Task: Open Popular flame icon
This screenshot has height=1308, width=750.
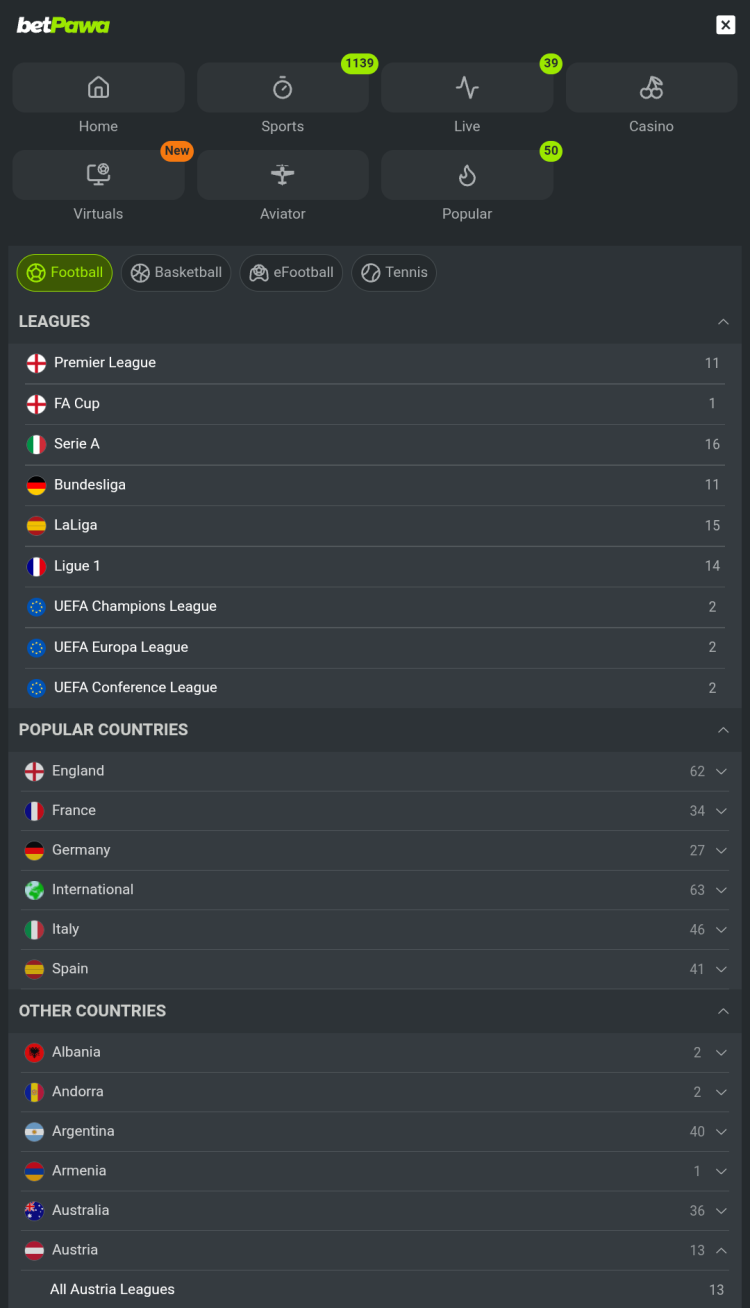Action: tap(467, 175)
